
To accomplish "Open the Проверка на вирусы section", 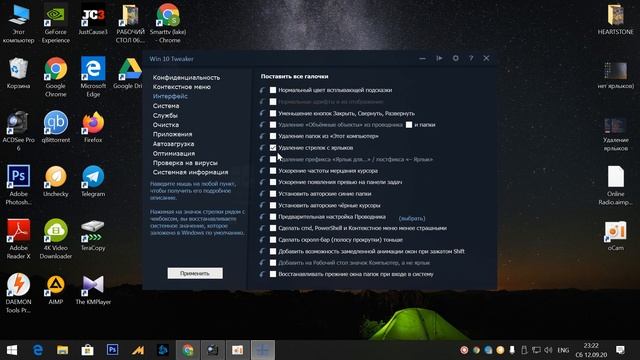I will [185, 163].
